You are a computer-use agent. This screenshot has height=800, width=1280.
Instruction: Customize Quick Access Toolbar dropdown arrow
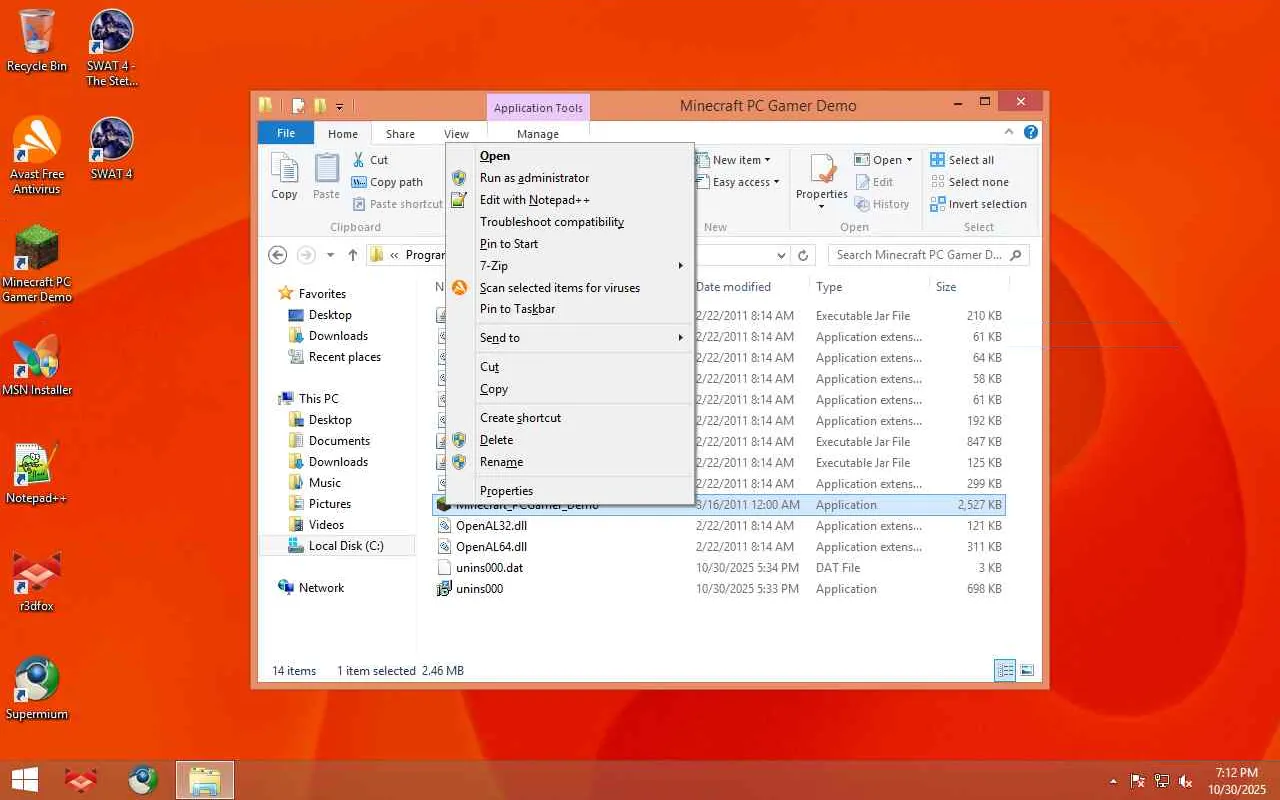click(340, 106)
